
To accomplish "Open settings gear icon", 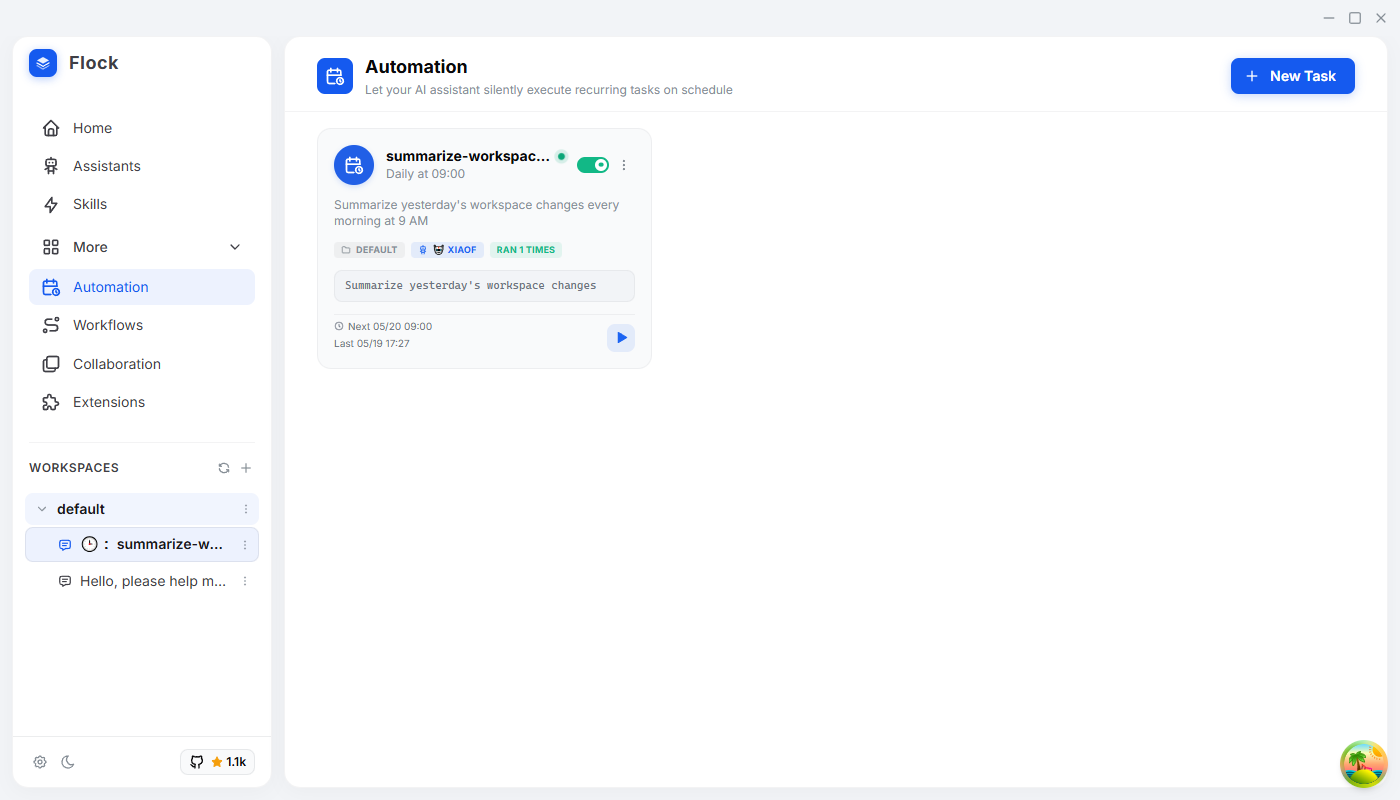I will [40, 762].
